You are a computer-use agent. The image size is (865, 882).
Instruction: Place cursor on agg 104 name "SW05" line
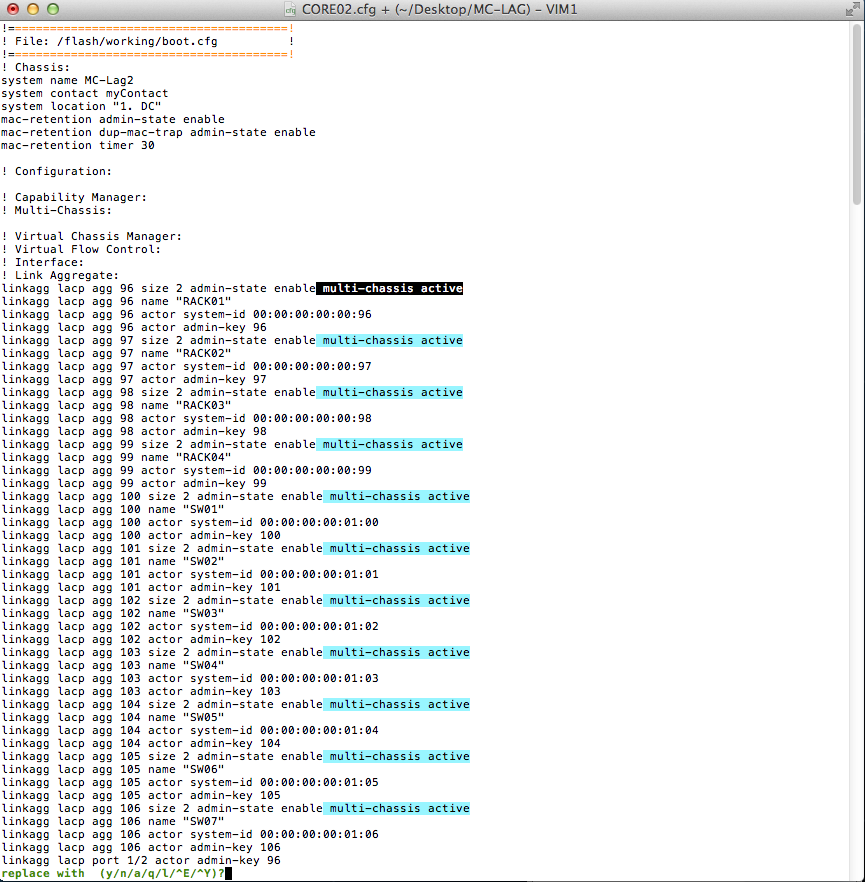pos(112,717)
